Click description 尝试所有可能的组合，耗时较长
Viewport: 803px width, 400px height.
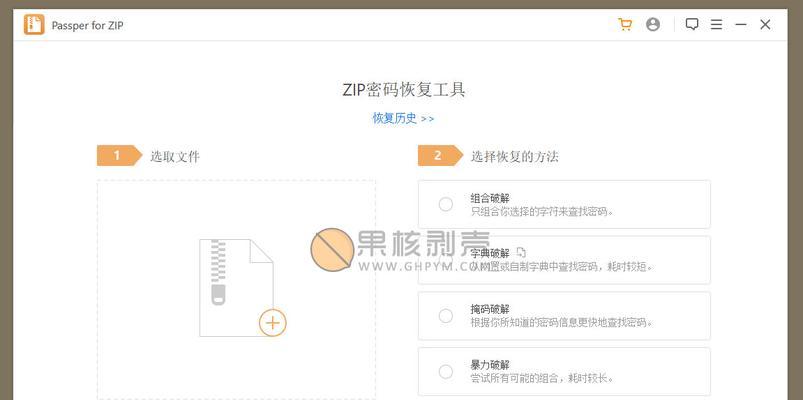pyautogui.click(x=542, y=378)
